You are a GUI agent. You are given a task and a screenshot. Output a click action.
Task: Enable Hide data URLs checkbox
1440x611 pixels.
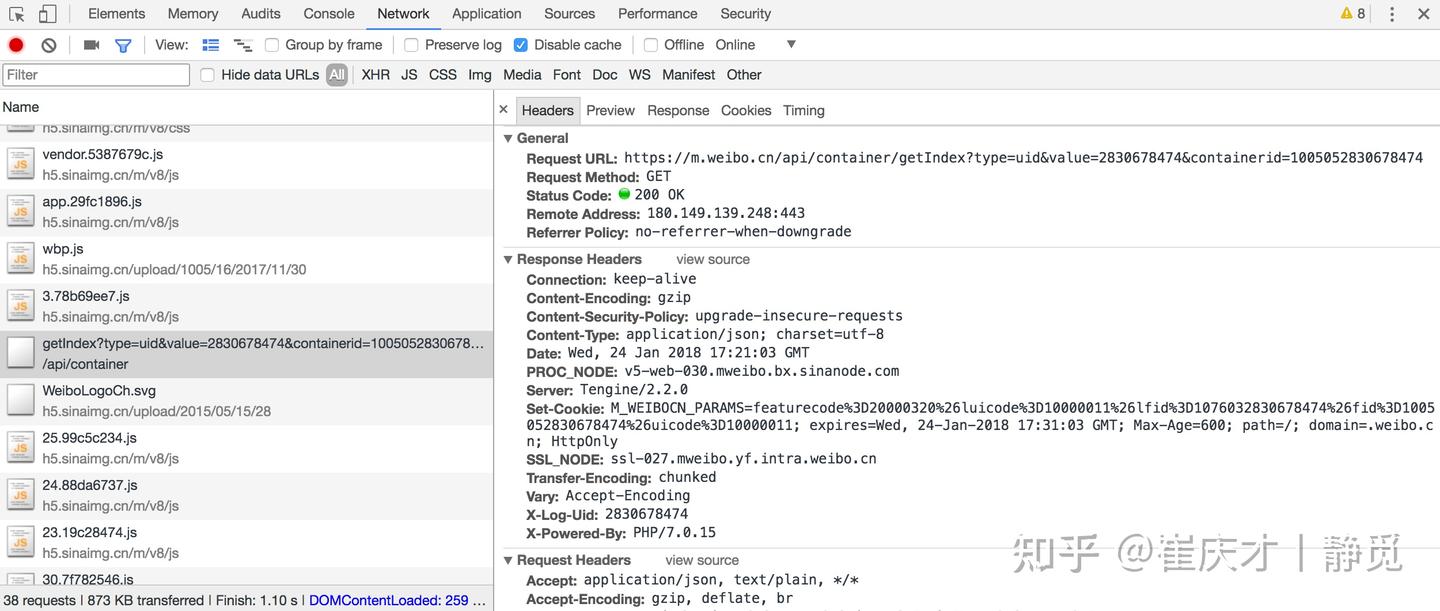click(207, 75)
